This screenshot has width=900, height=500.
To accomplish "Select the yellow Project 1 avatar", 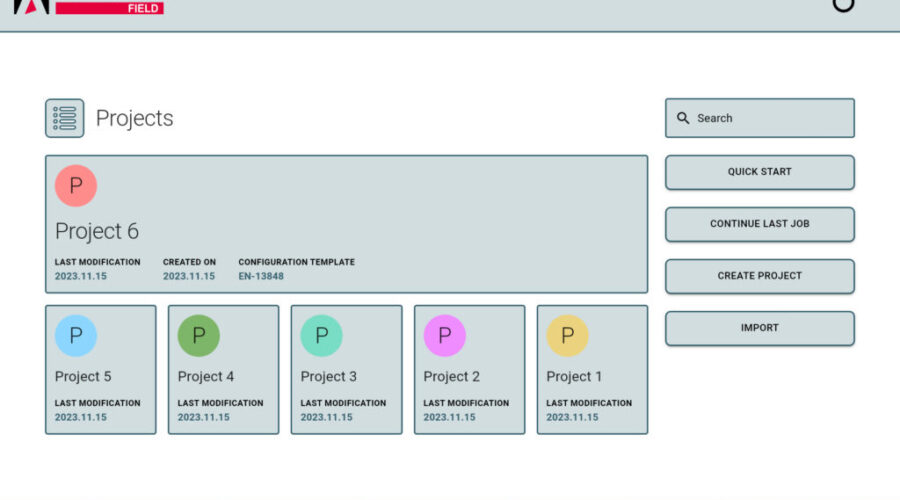I will coord(567,336).
